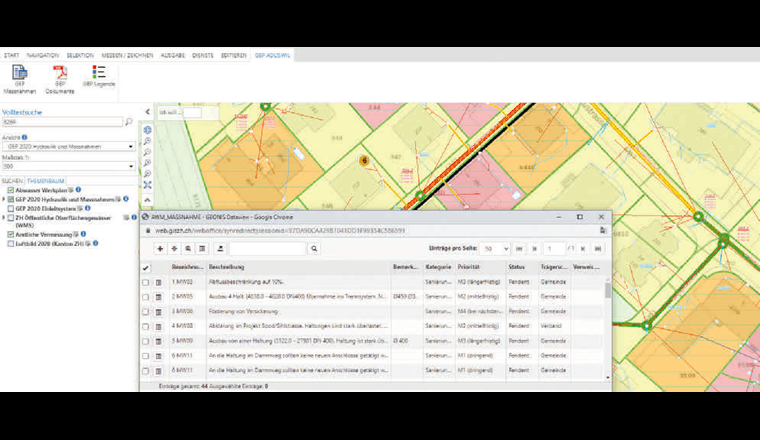
Task: Enable the Luftbild 2020 layer
Action: coord(11,243)
